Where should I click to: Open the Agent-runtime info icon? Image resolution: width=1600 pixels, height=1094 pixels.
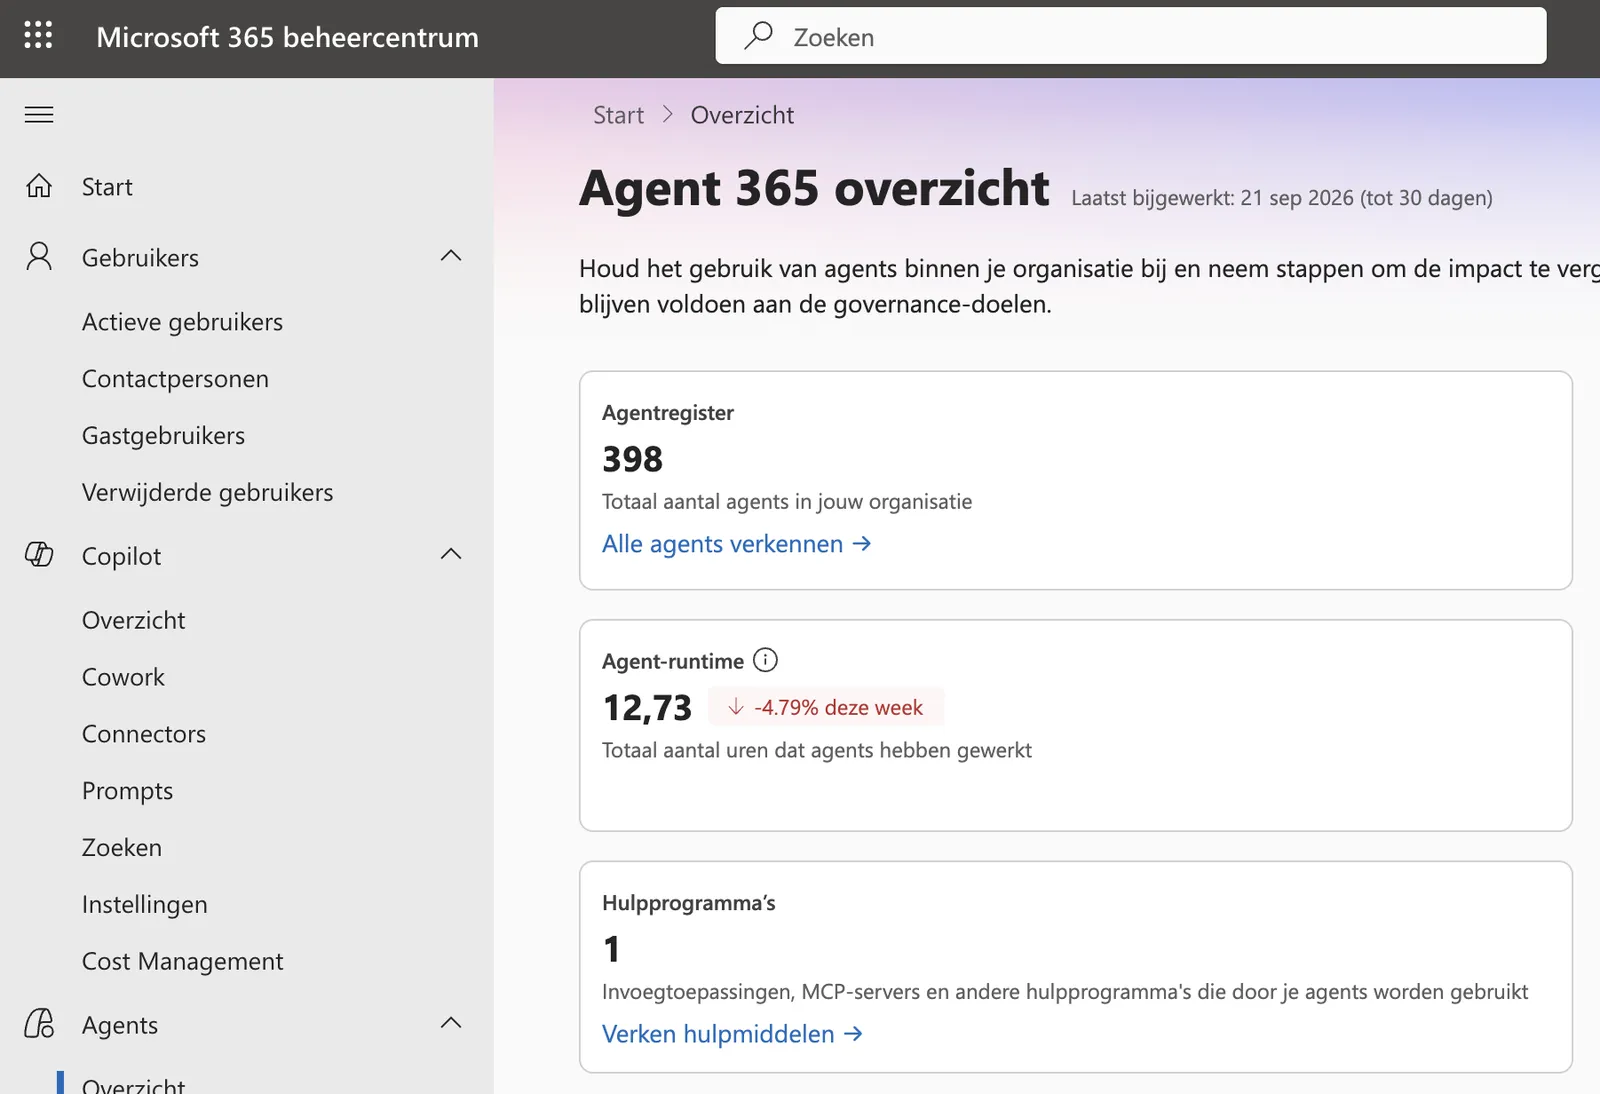(x=765, y=660)
